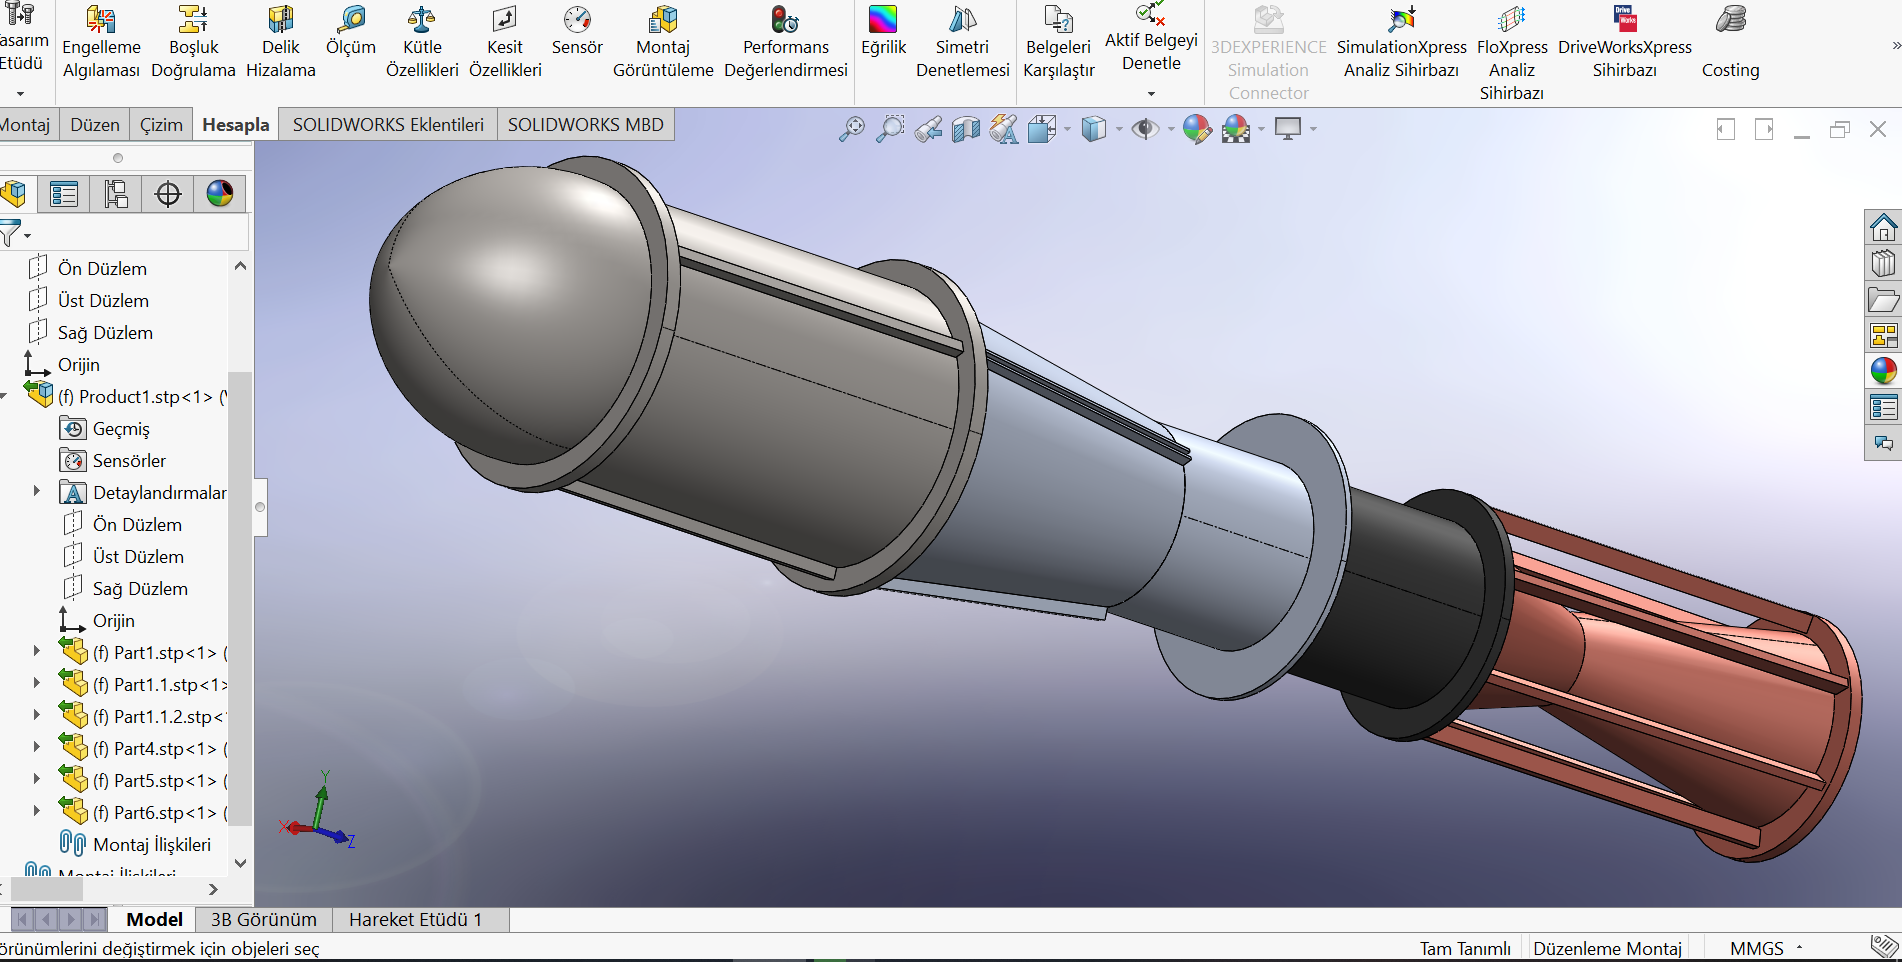Select the Montaj İlişkileri item with paperclip icon

[x=136, y=845]
